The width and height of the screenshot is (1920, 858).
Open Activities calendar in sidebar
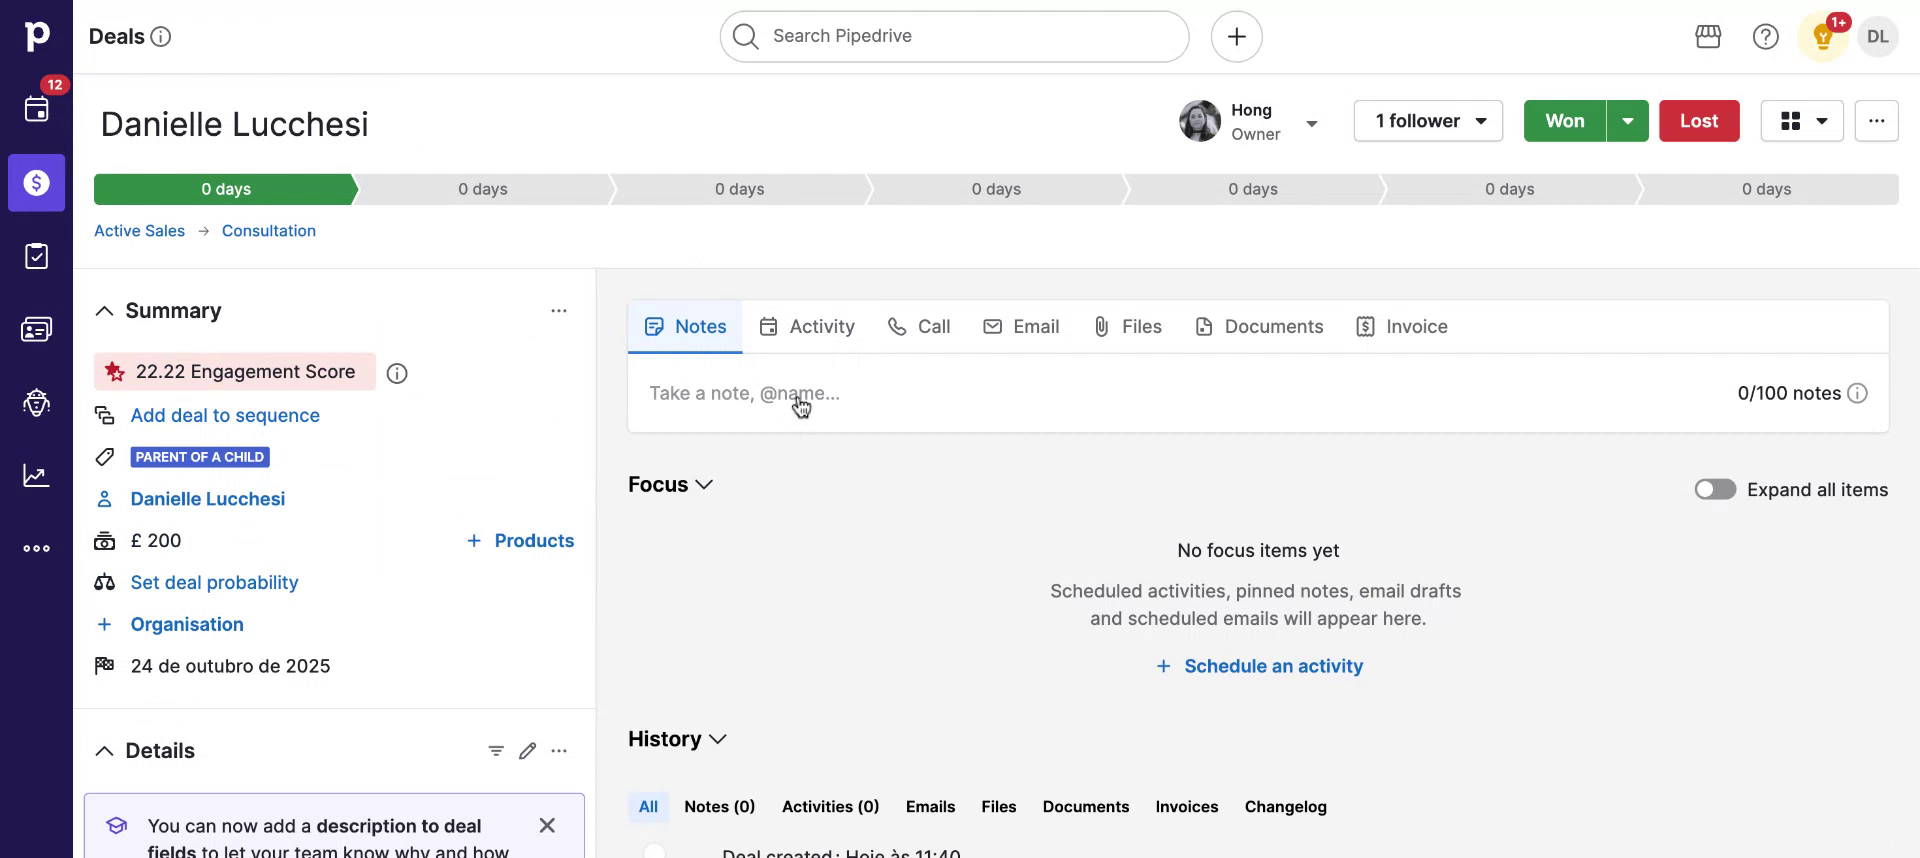click(36, 109)
